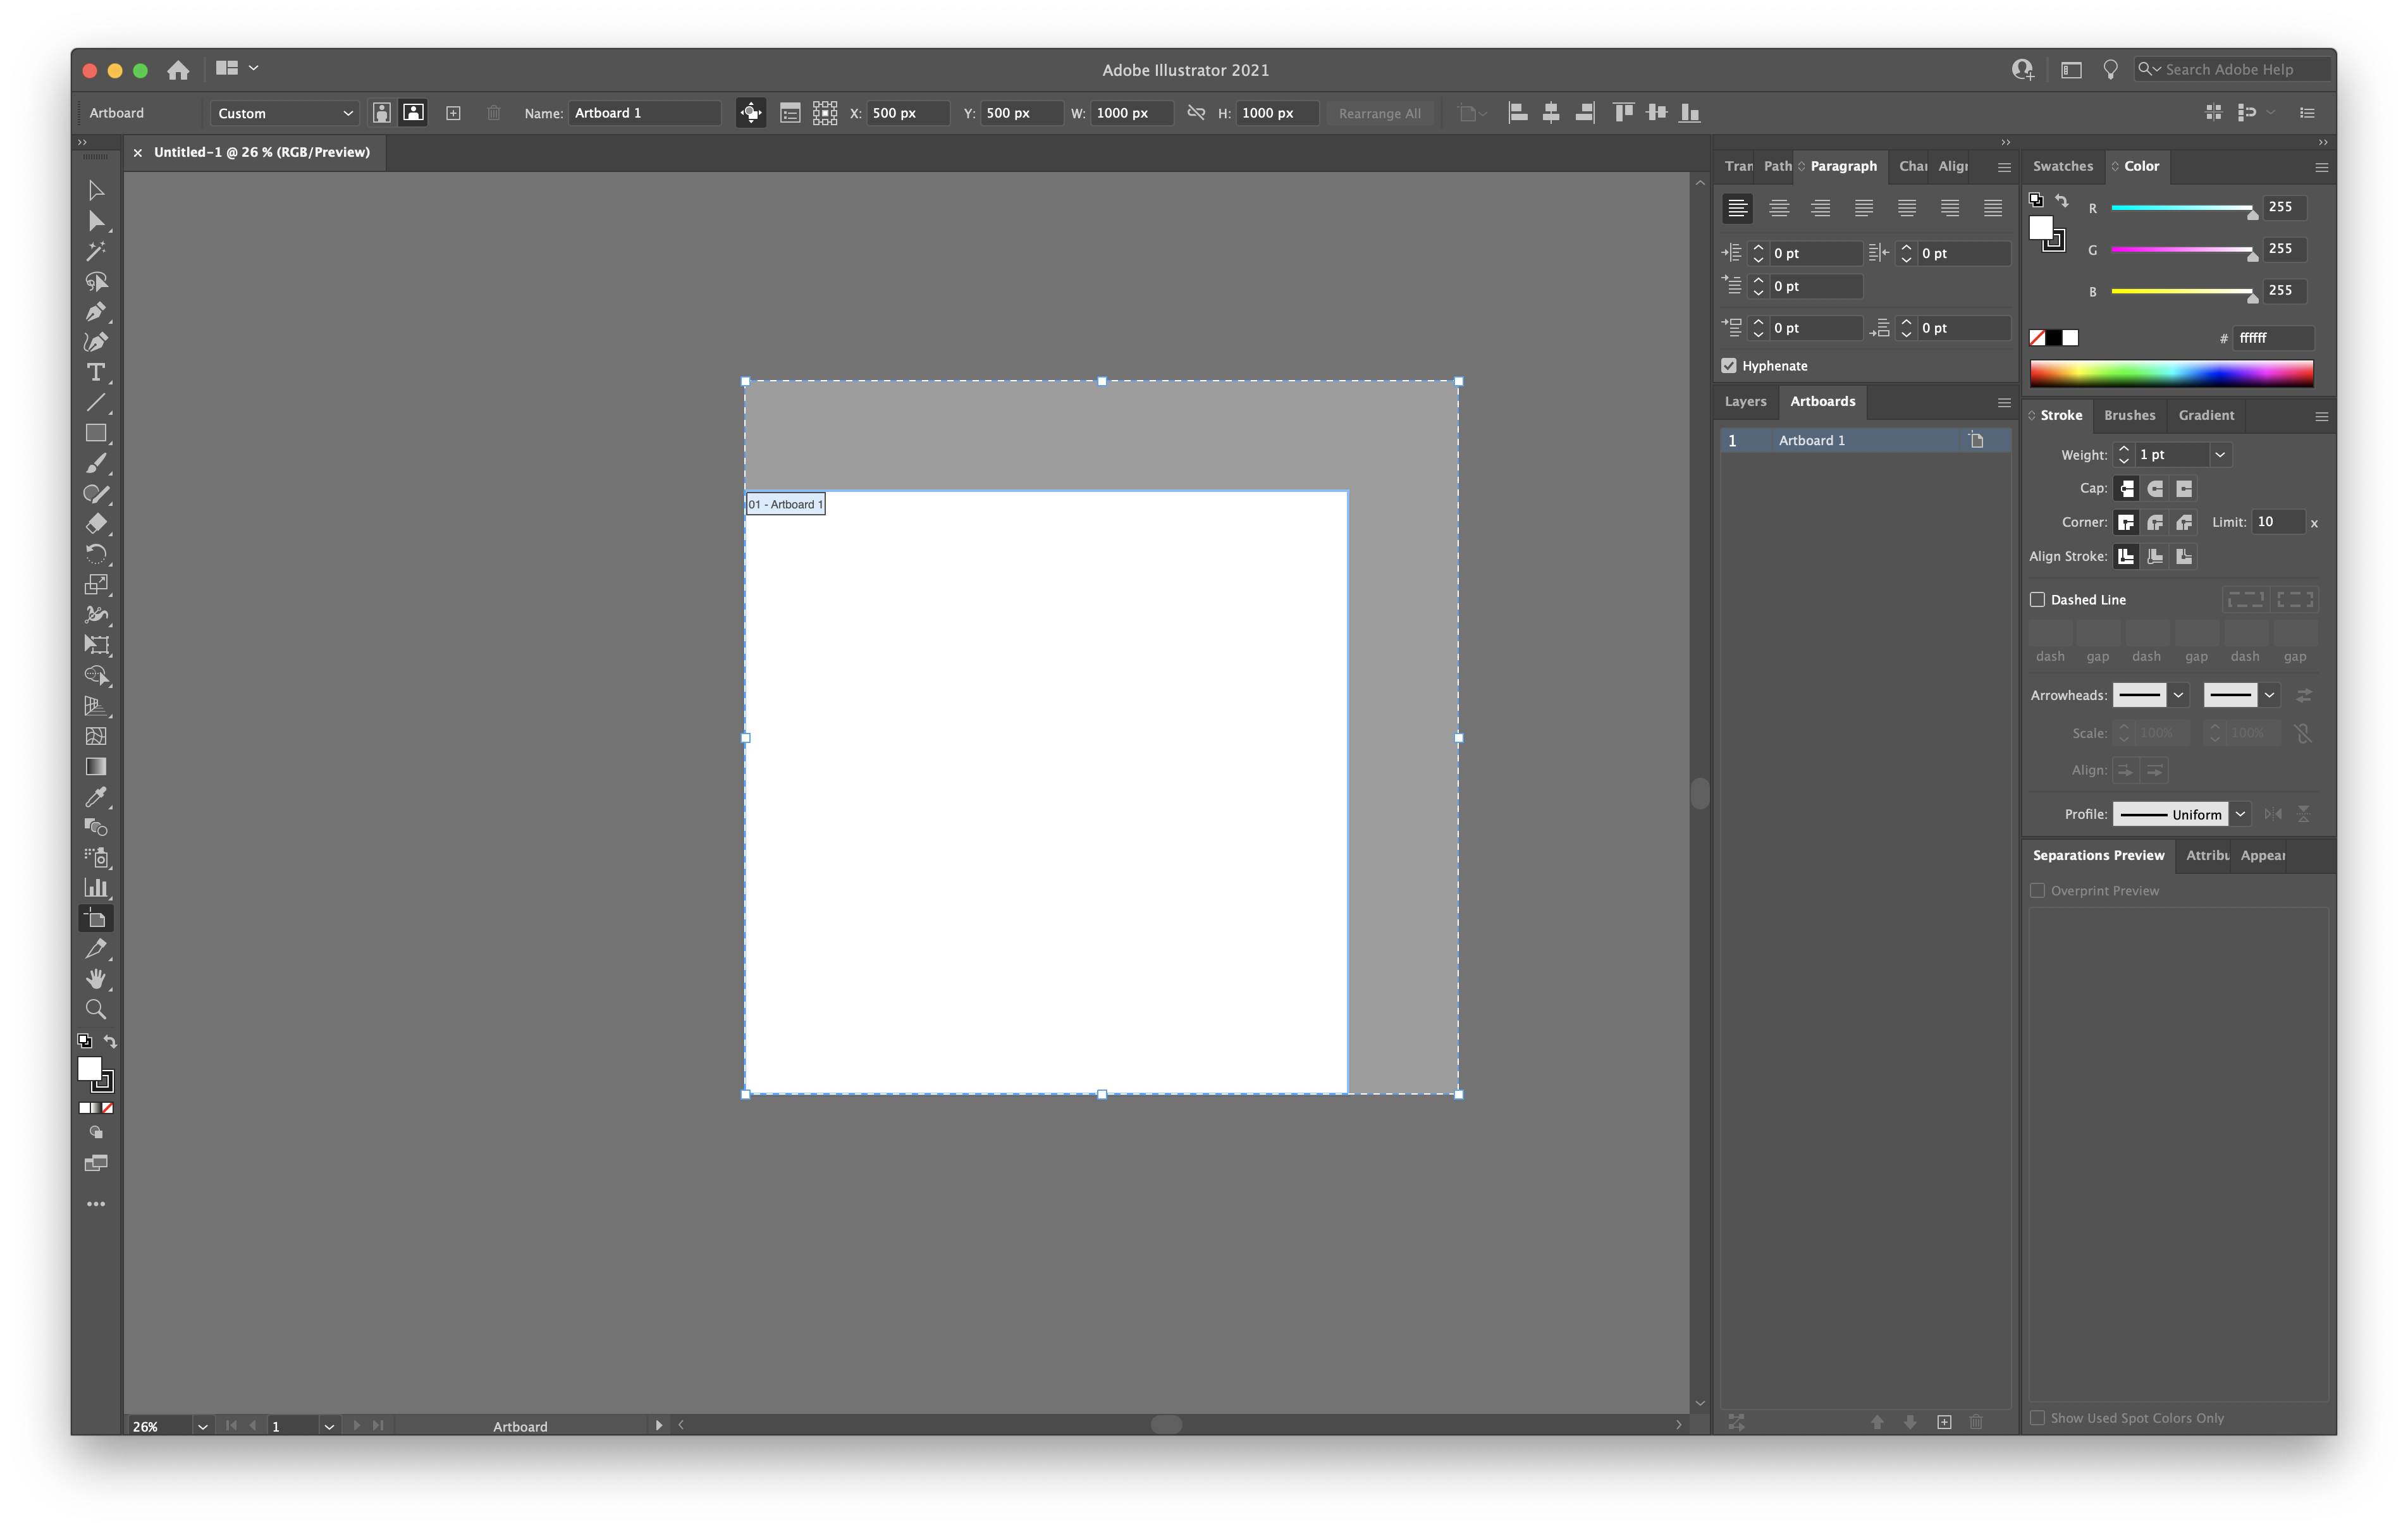Click the hex color value field

point(2273,338)
